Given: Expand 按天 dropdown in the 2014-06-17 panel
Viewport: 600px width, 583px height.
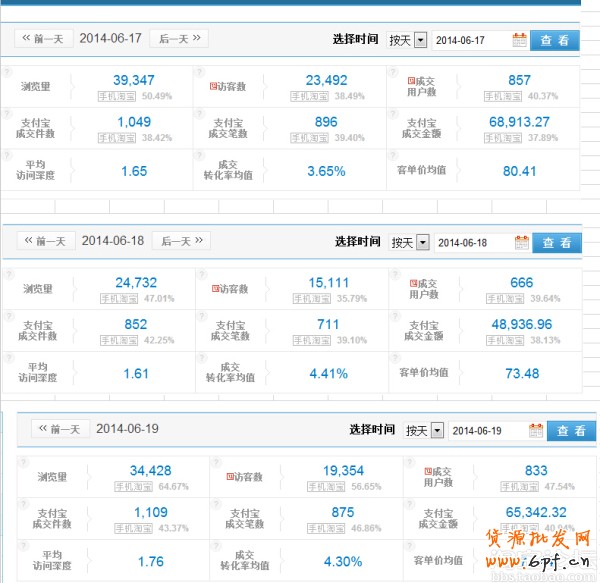Looking at the screenshot, I should click(420, 40).
